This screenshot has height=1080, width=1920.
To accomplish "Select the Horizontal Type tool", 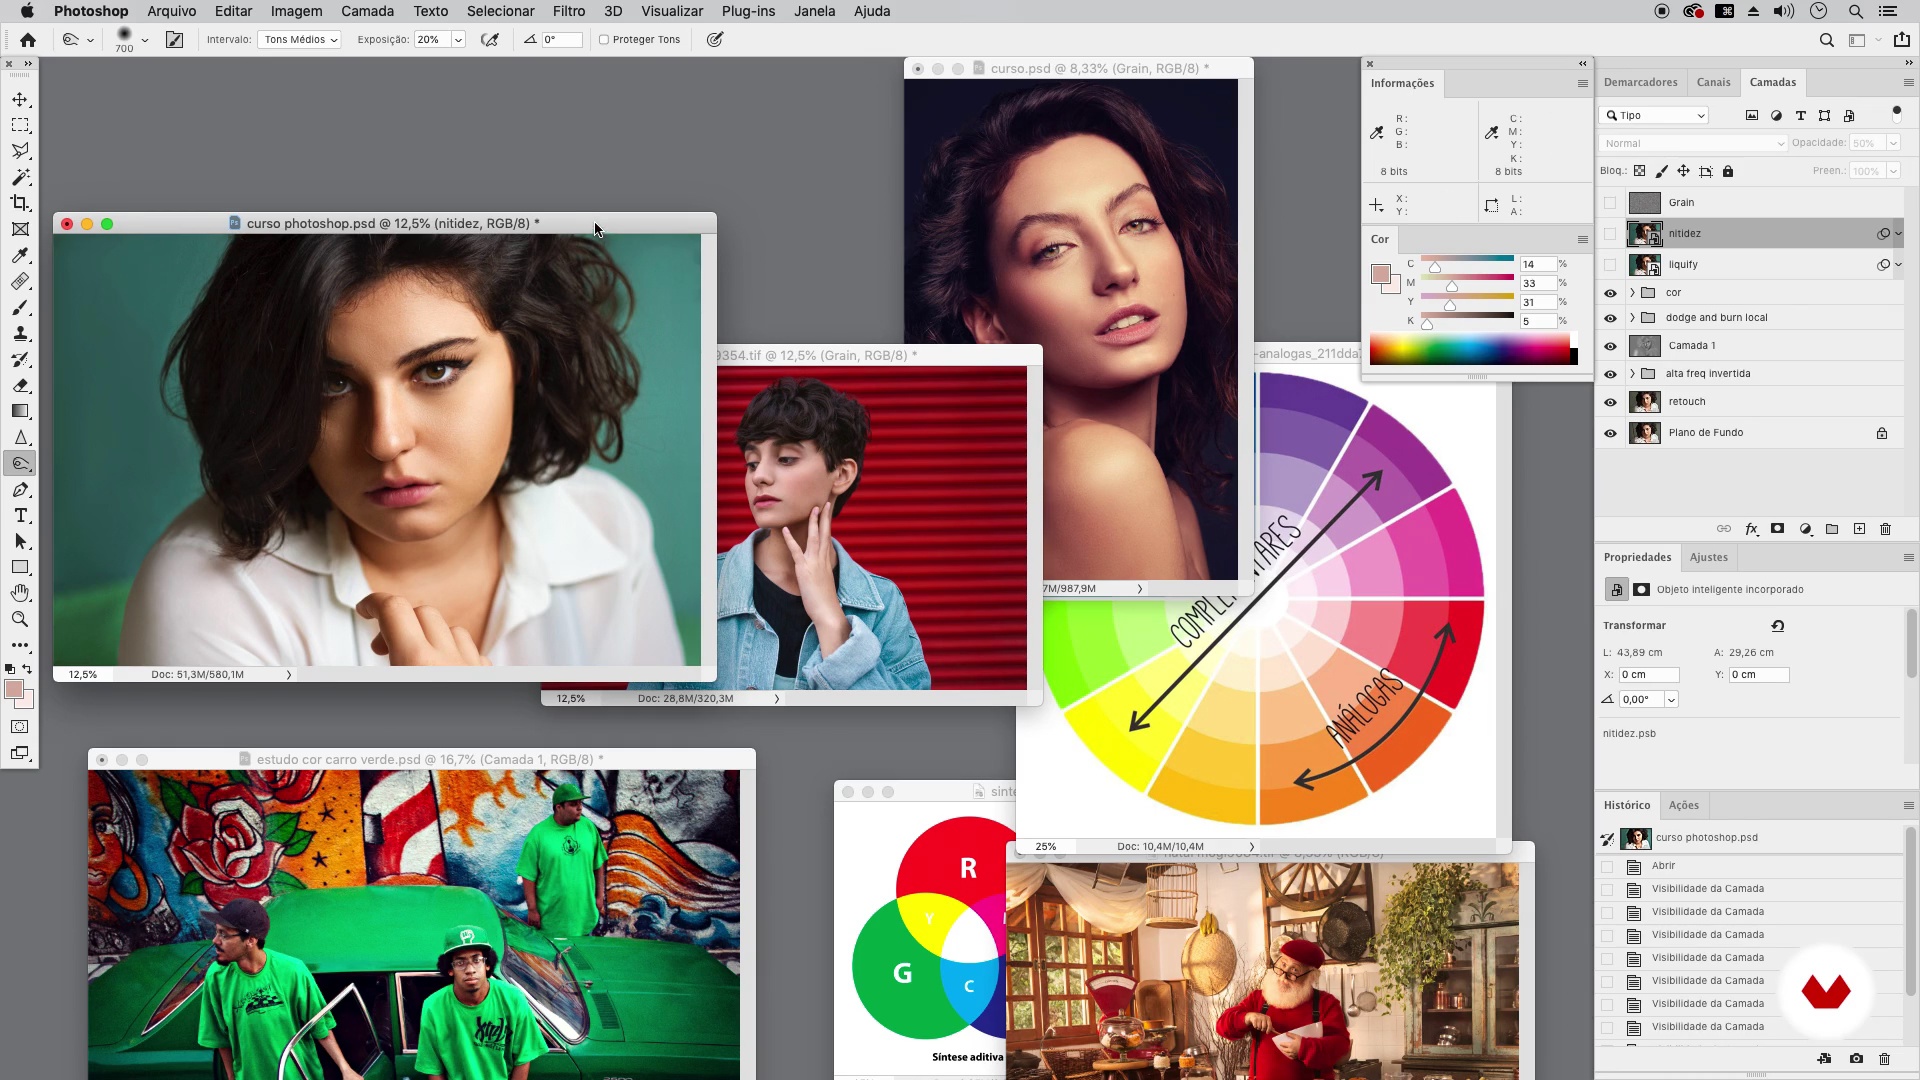I will (20, 516).
